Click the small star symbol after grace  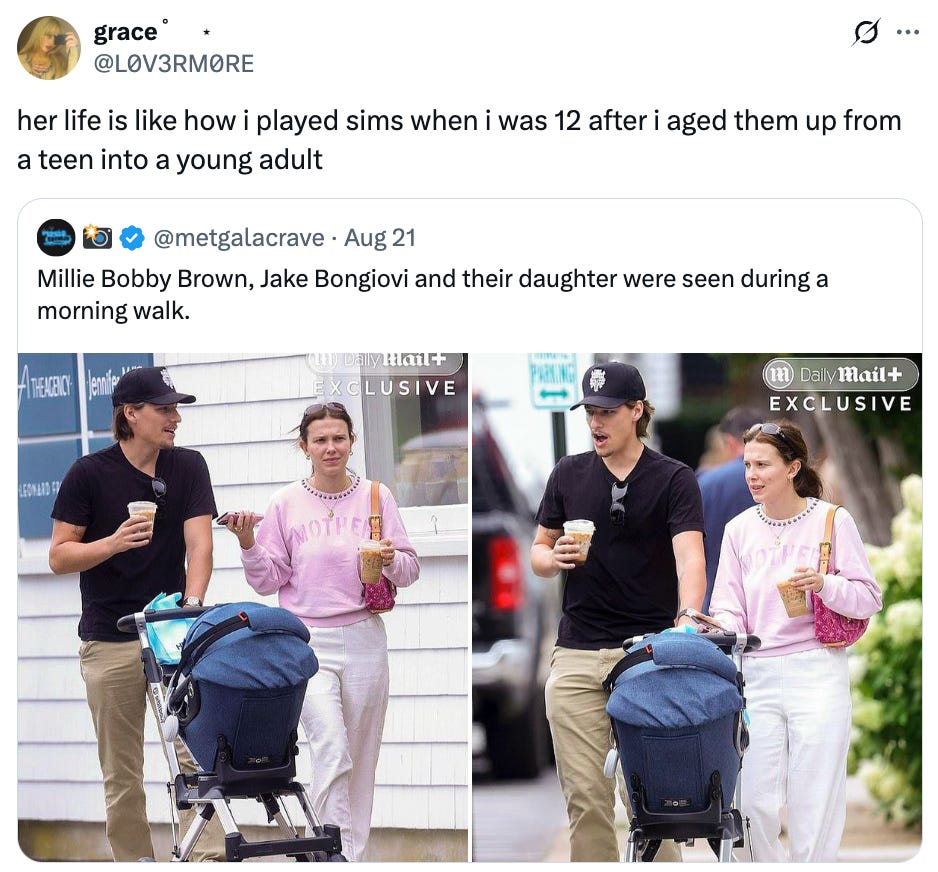[206, 32]
